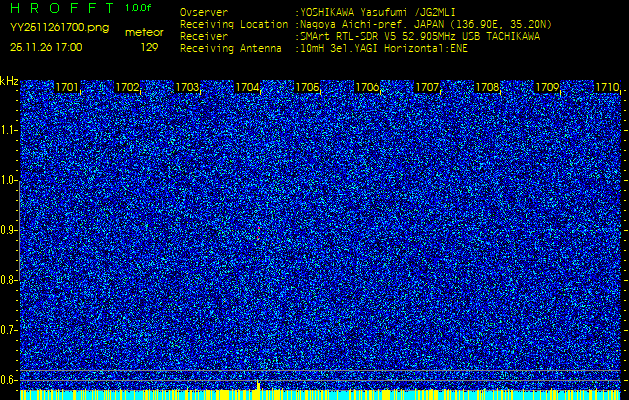Click the 1702 time marker
Viewport: 629px width, 400px height.
pyautogui.click(x=127, y=87)
